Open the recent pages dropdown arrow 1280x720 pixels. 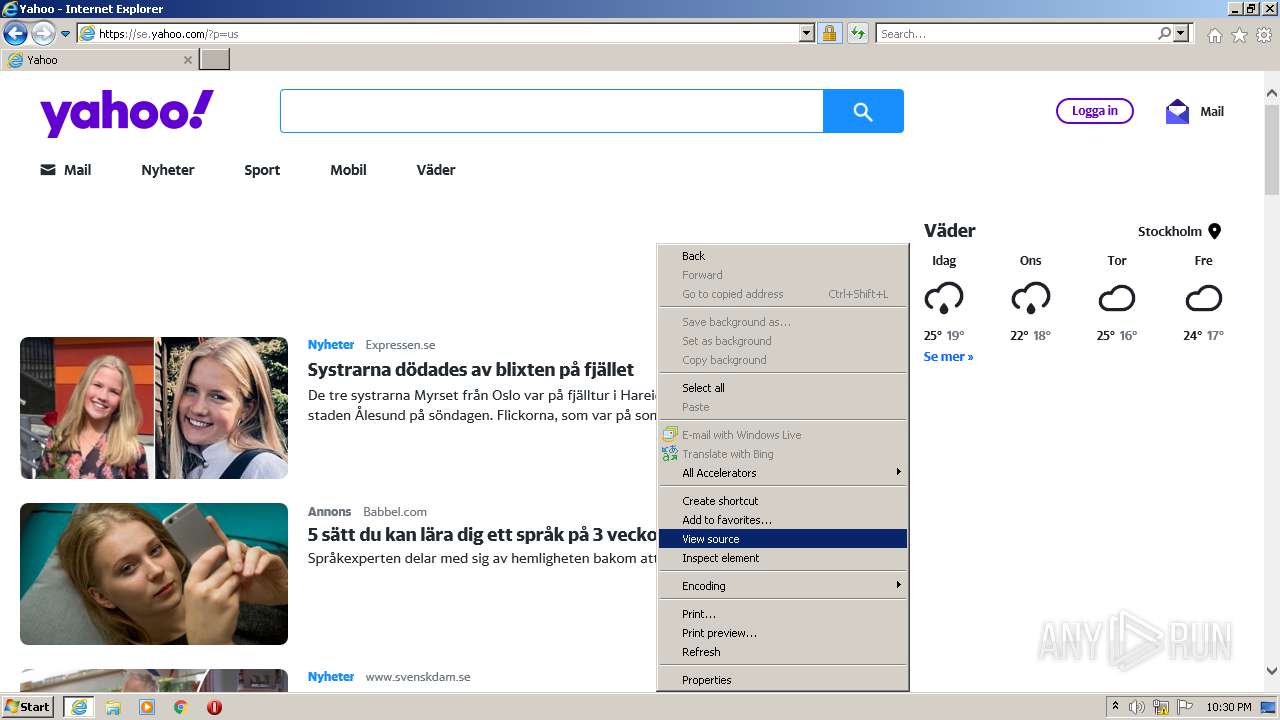[66, 34]
